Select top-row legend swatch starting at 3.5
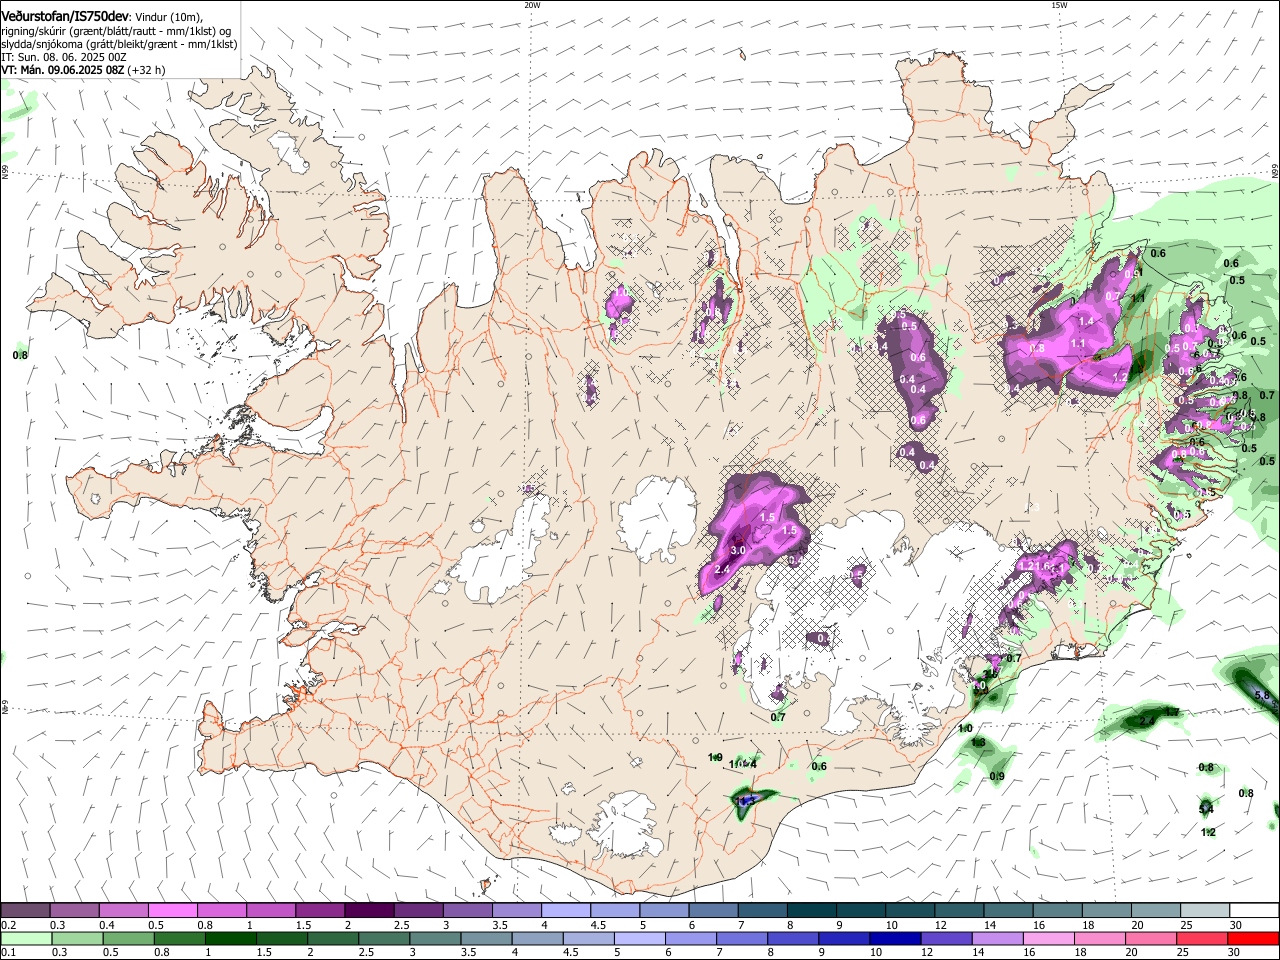The image size is (1280, 960). click(516, 911)
